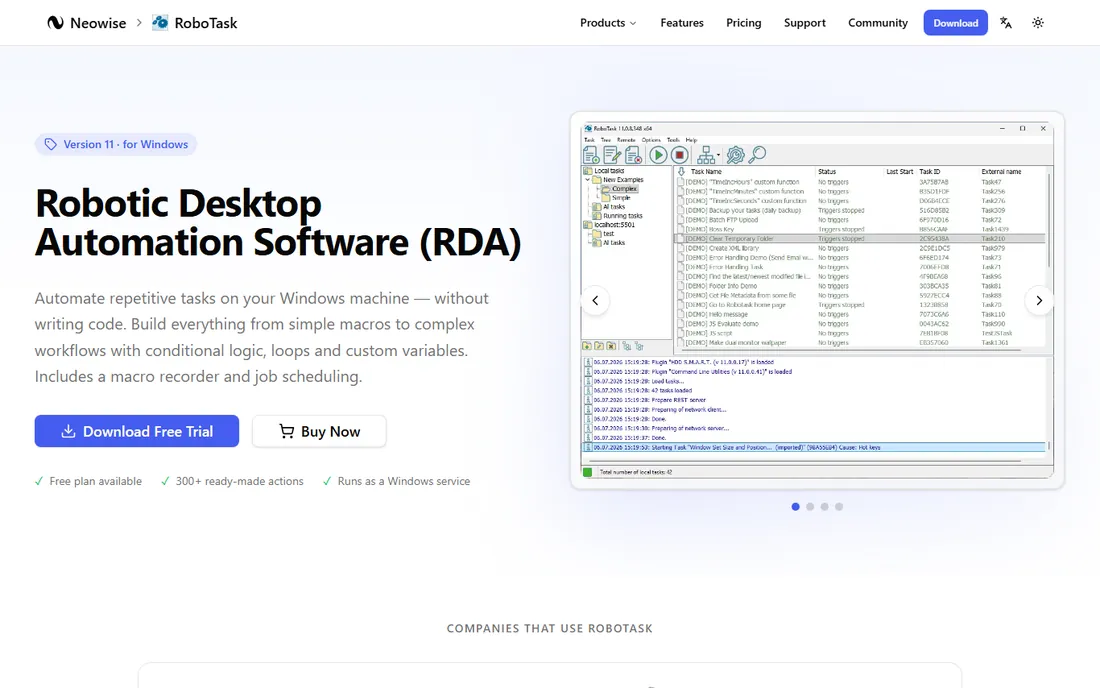
Task: Click the highlighted 'Starting Task' log line in screenshot
Action: [814, 447]
